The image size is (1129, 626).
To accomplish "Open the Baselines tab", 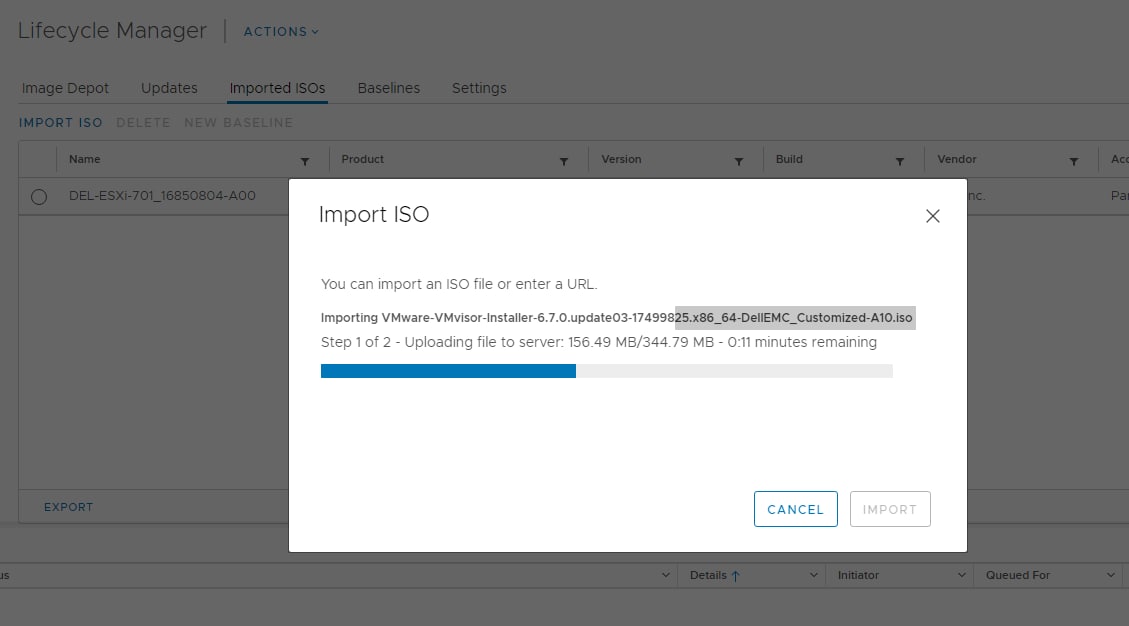I will [x=389, y=88].
